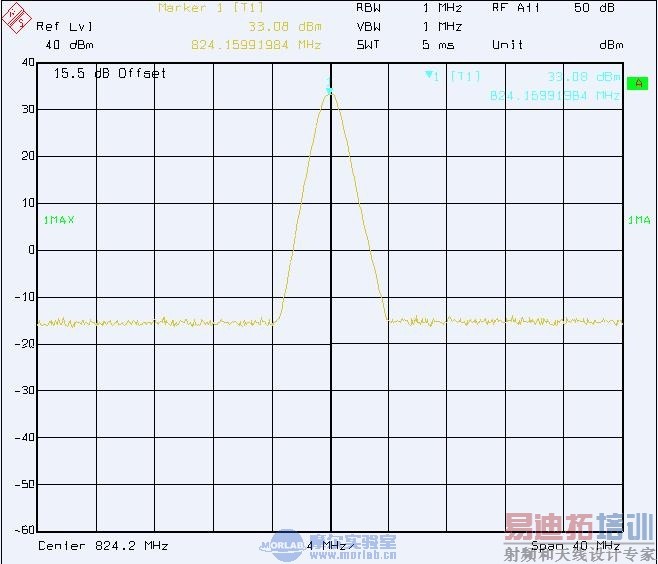Click the right 1MA trace mode label
The image size is (658, 564).
click(639, 220)
